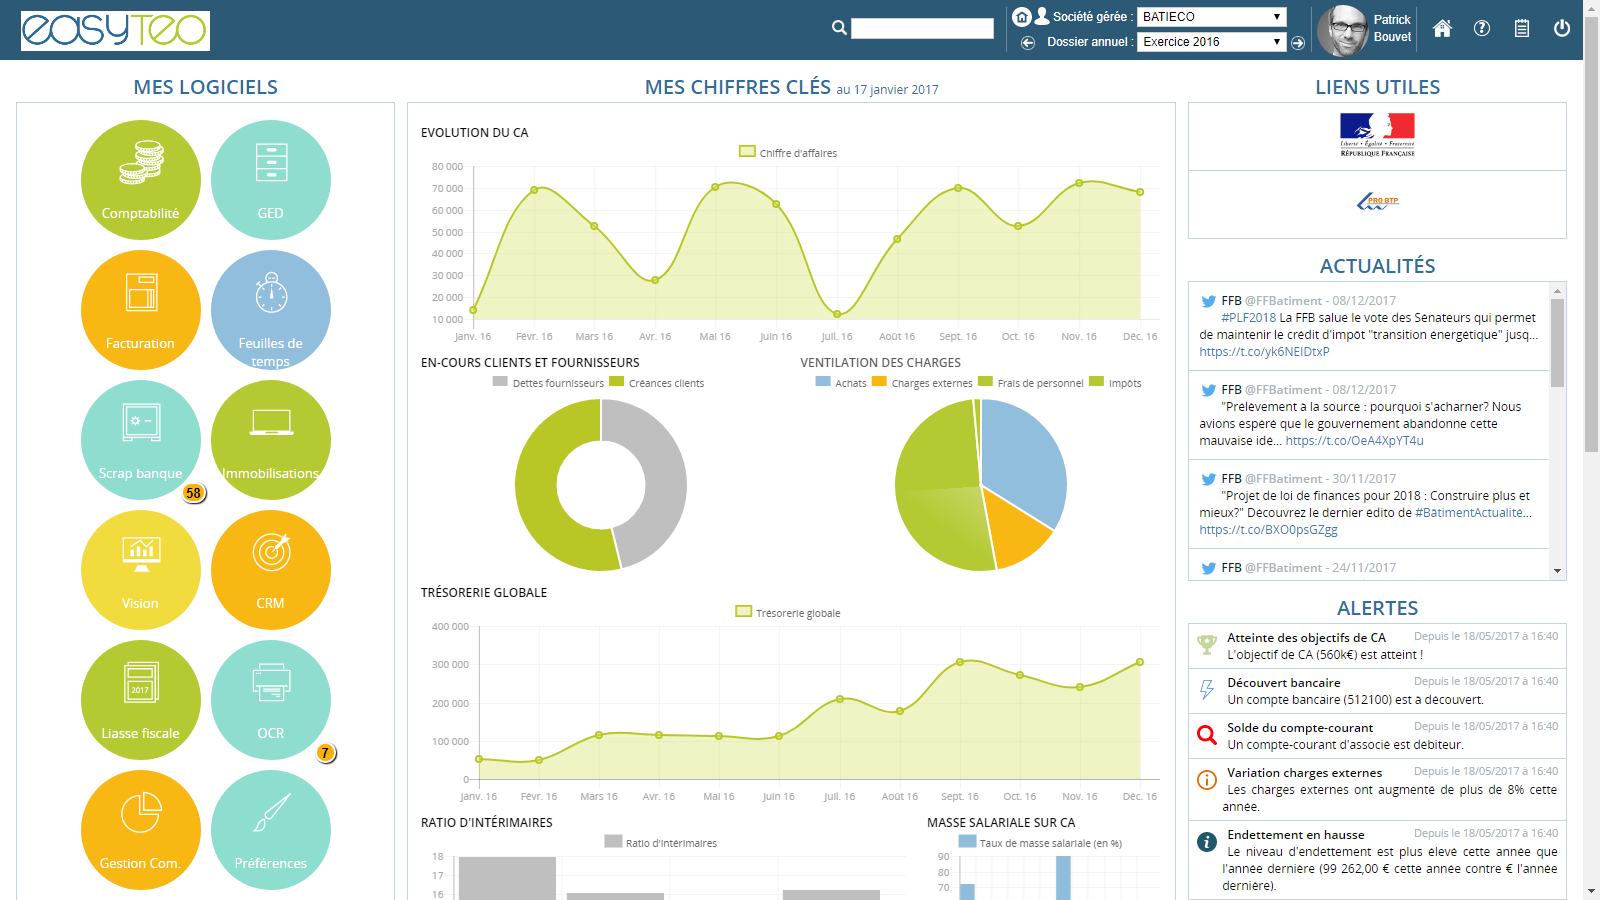Click the search input field

(x=921, y=29)
